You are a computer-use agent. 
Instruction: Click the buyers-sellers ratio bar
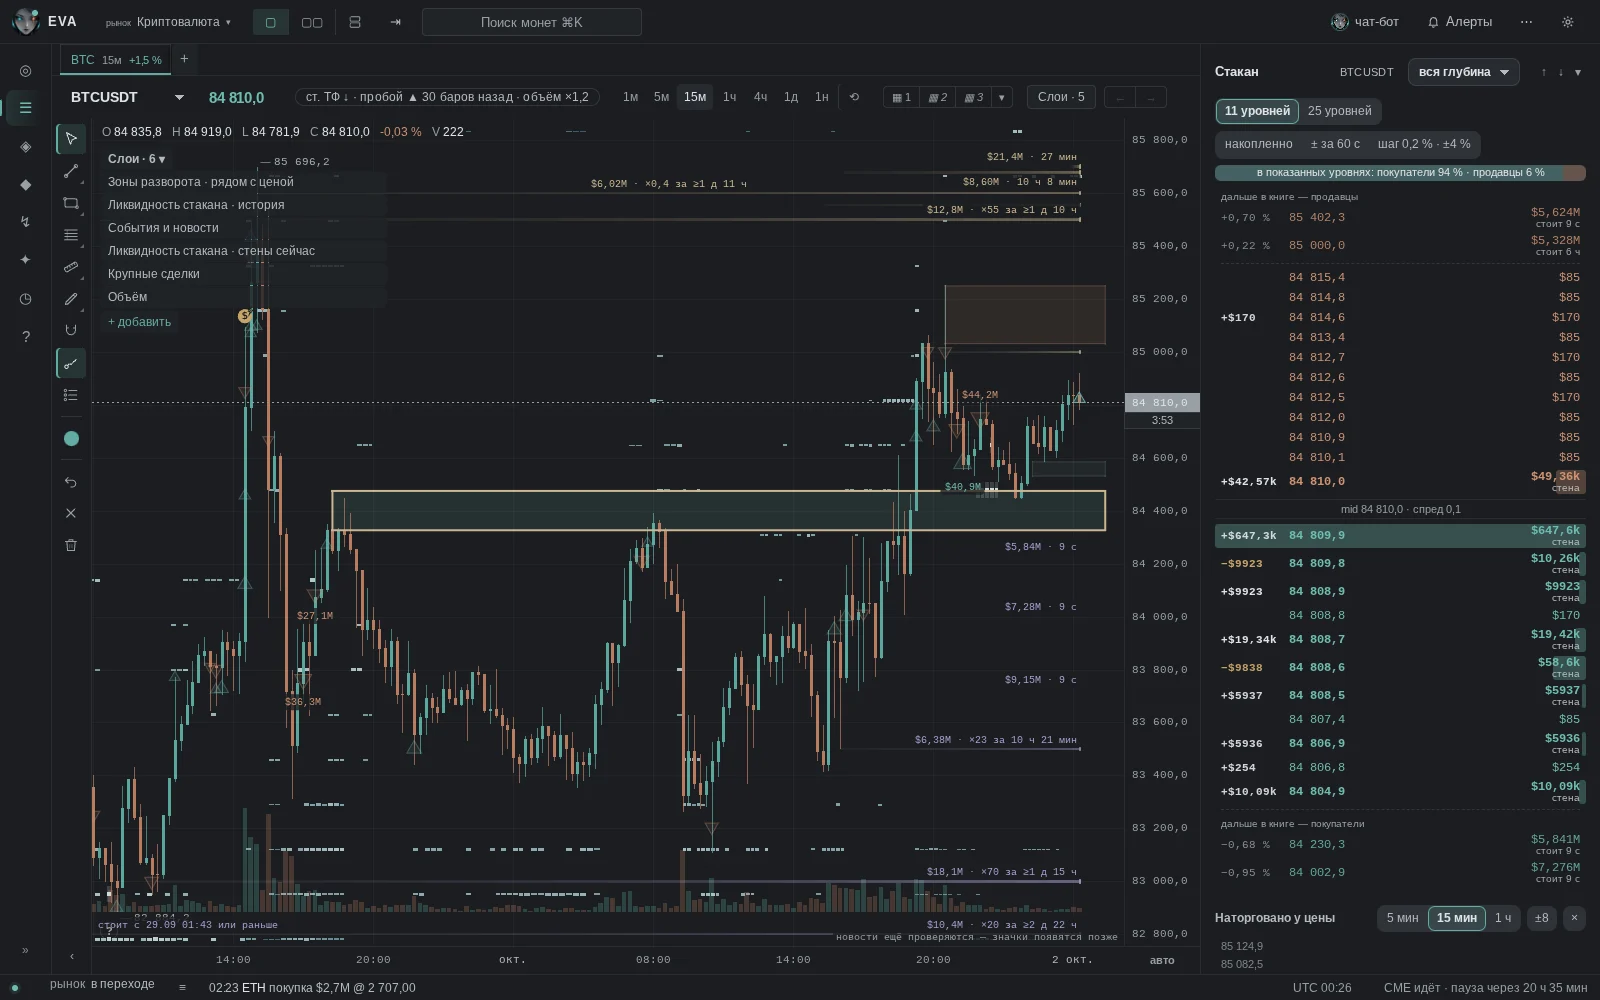(x=1400, y=173)
